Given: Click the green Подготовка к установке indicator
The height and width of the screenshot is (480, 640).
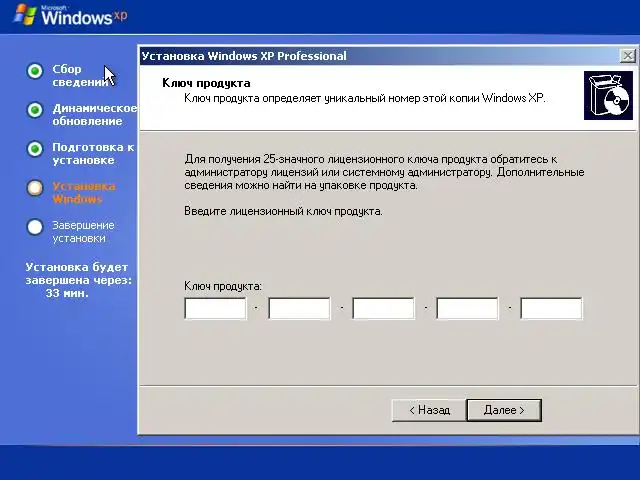Looking at the screenshot, I should click(35, 149).
